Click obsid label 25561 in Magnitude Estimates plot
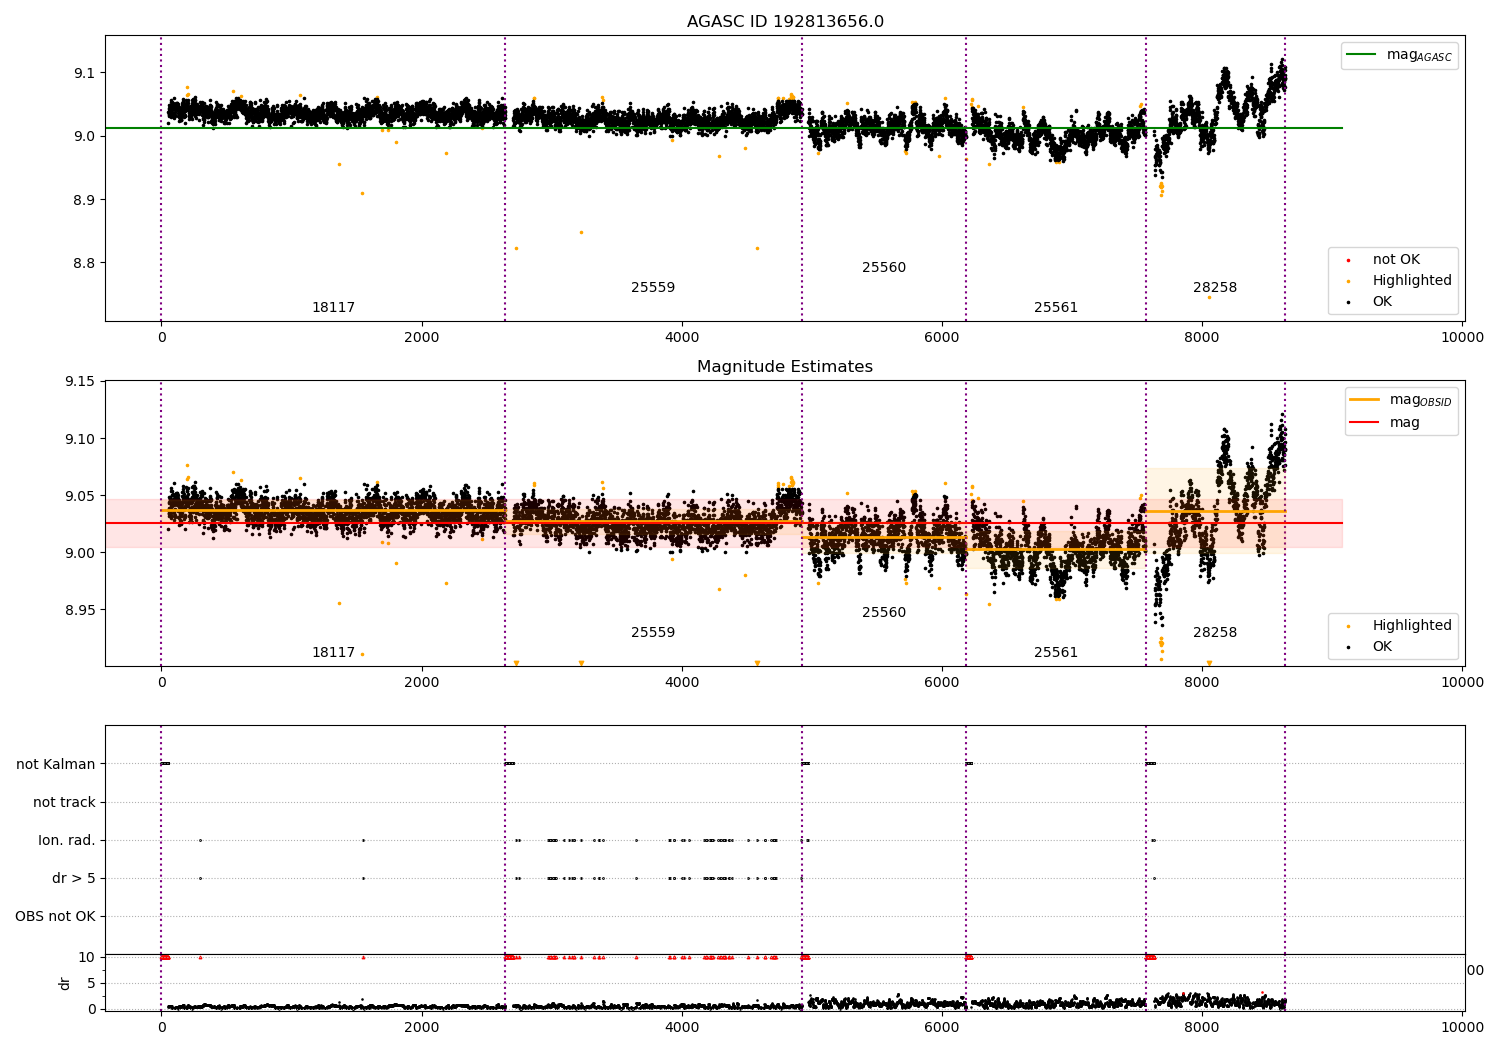 point(1056,653)
